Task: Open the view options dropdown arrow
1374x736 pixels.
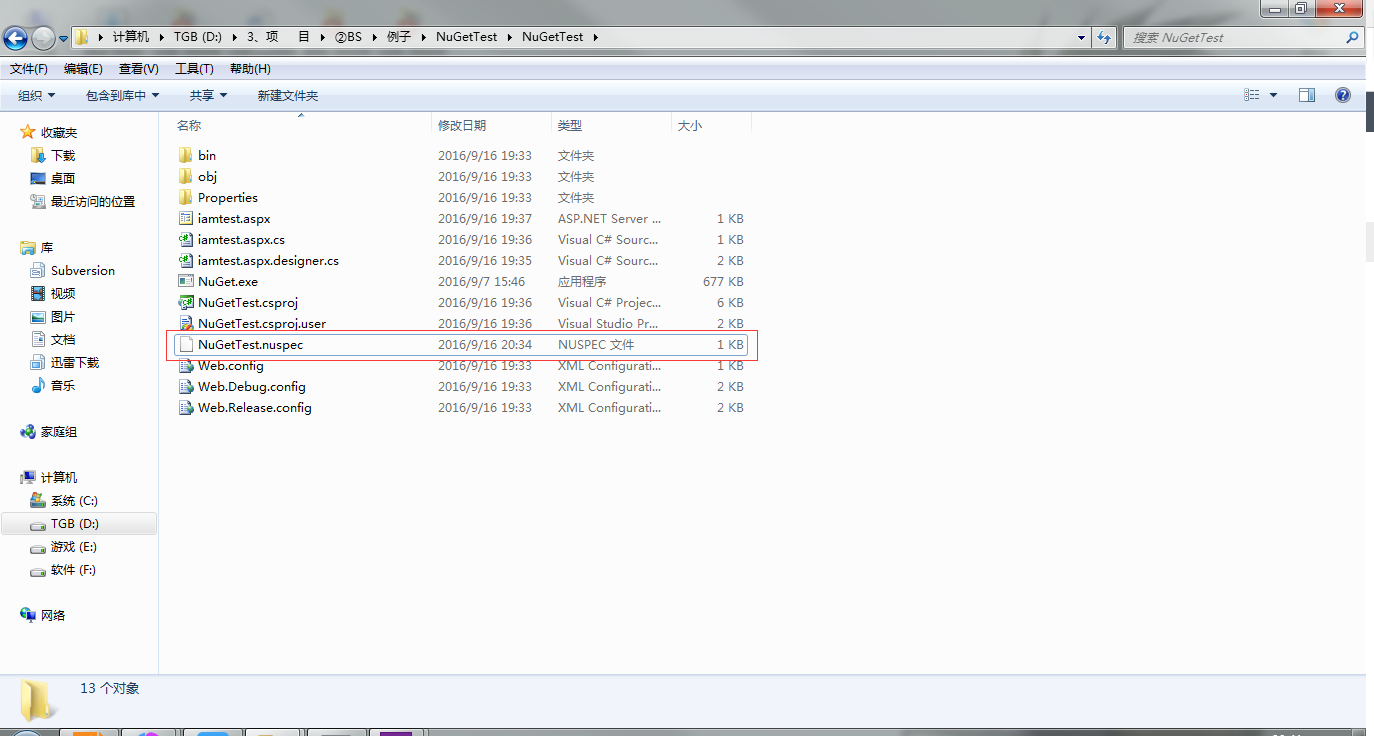Action: pyautogui.click(x=1273, y=95)
